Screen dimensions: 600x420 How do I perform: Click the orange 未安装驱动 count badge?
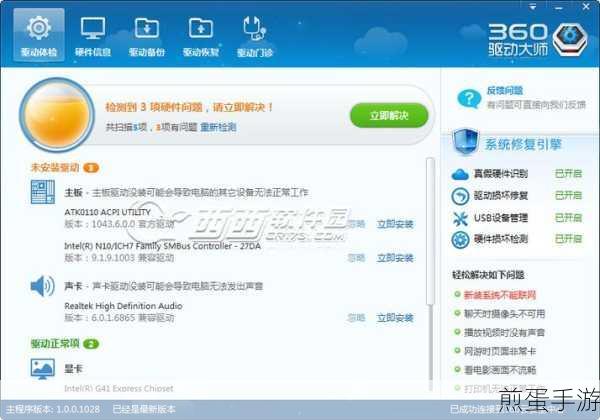(x=91, y=168)
